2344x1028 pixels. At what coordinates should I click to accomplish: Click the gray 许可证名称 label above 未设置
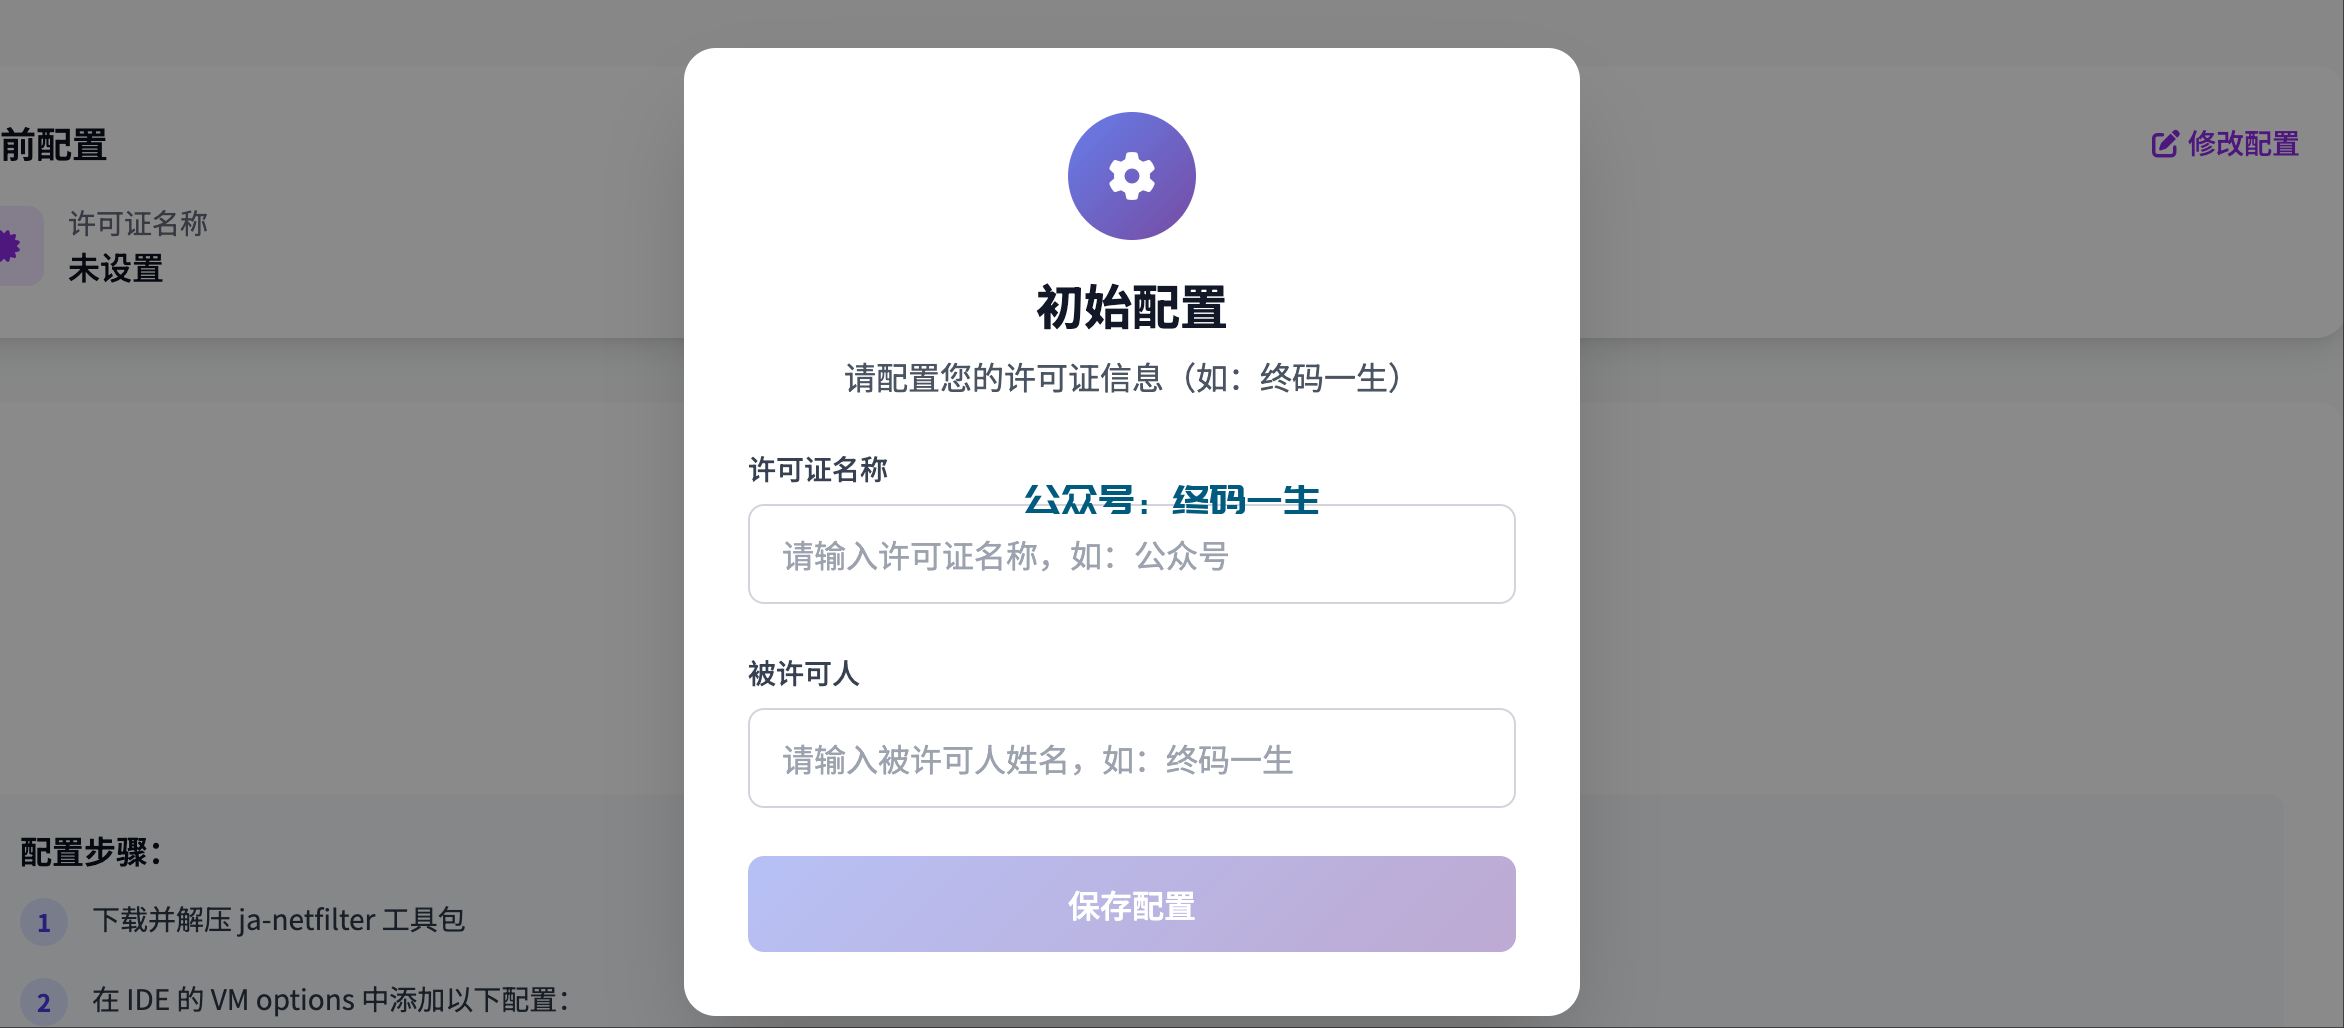[138, 223]
